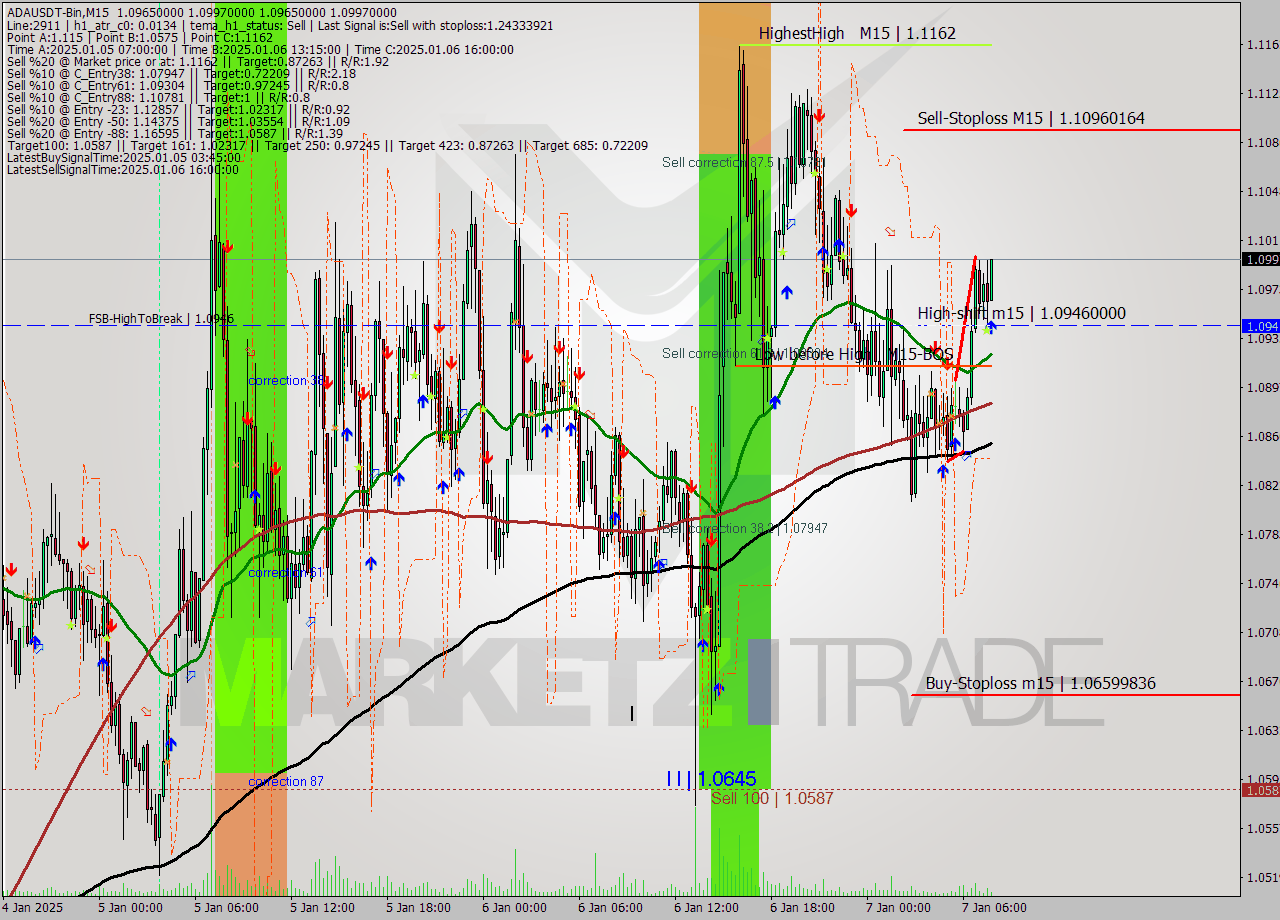Click the 1.116 price scale value
The height and width of the screenshot is (920, 1280).
1262,44
